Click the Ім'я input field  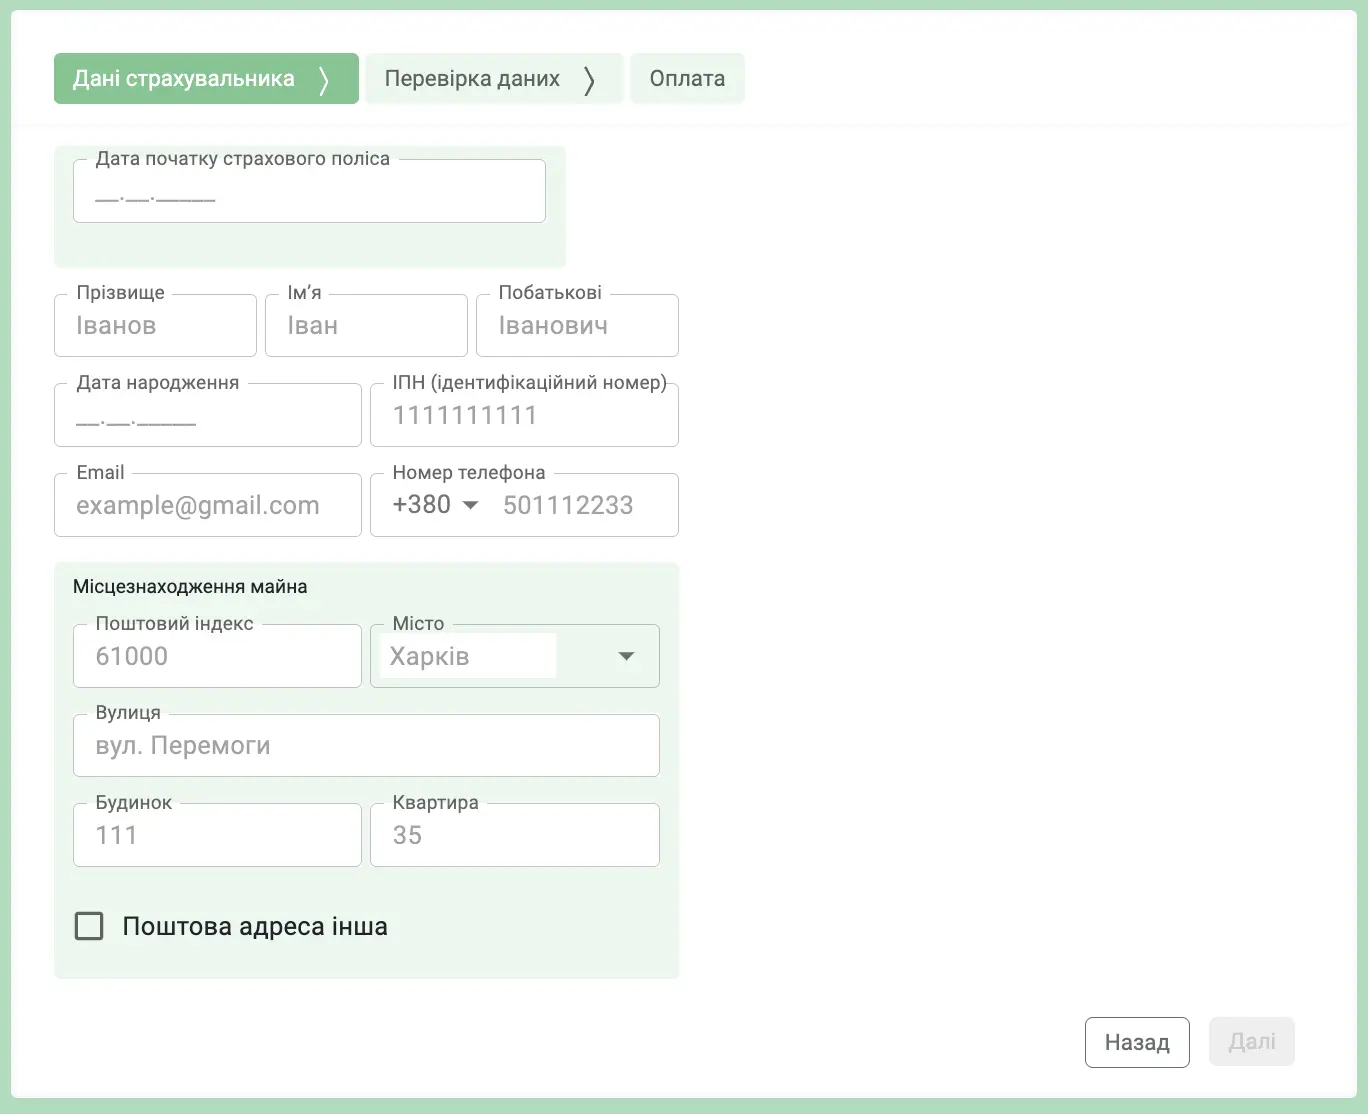(366, 326)
